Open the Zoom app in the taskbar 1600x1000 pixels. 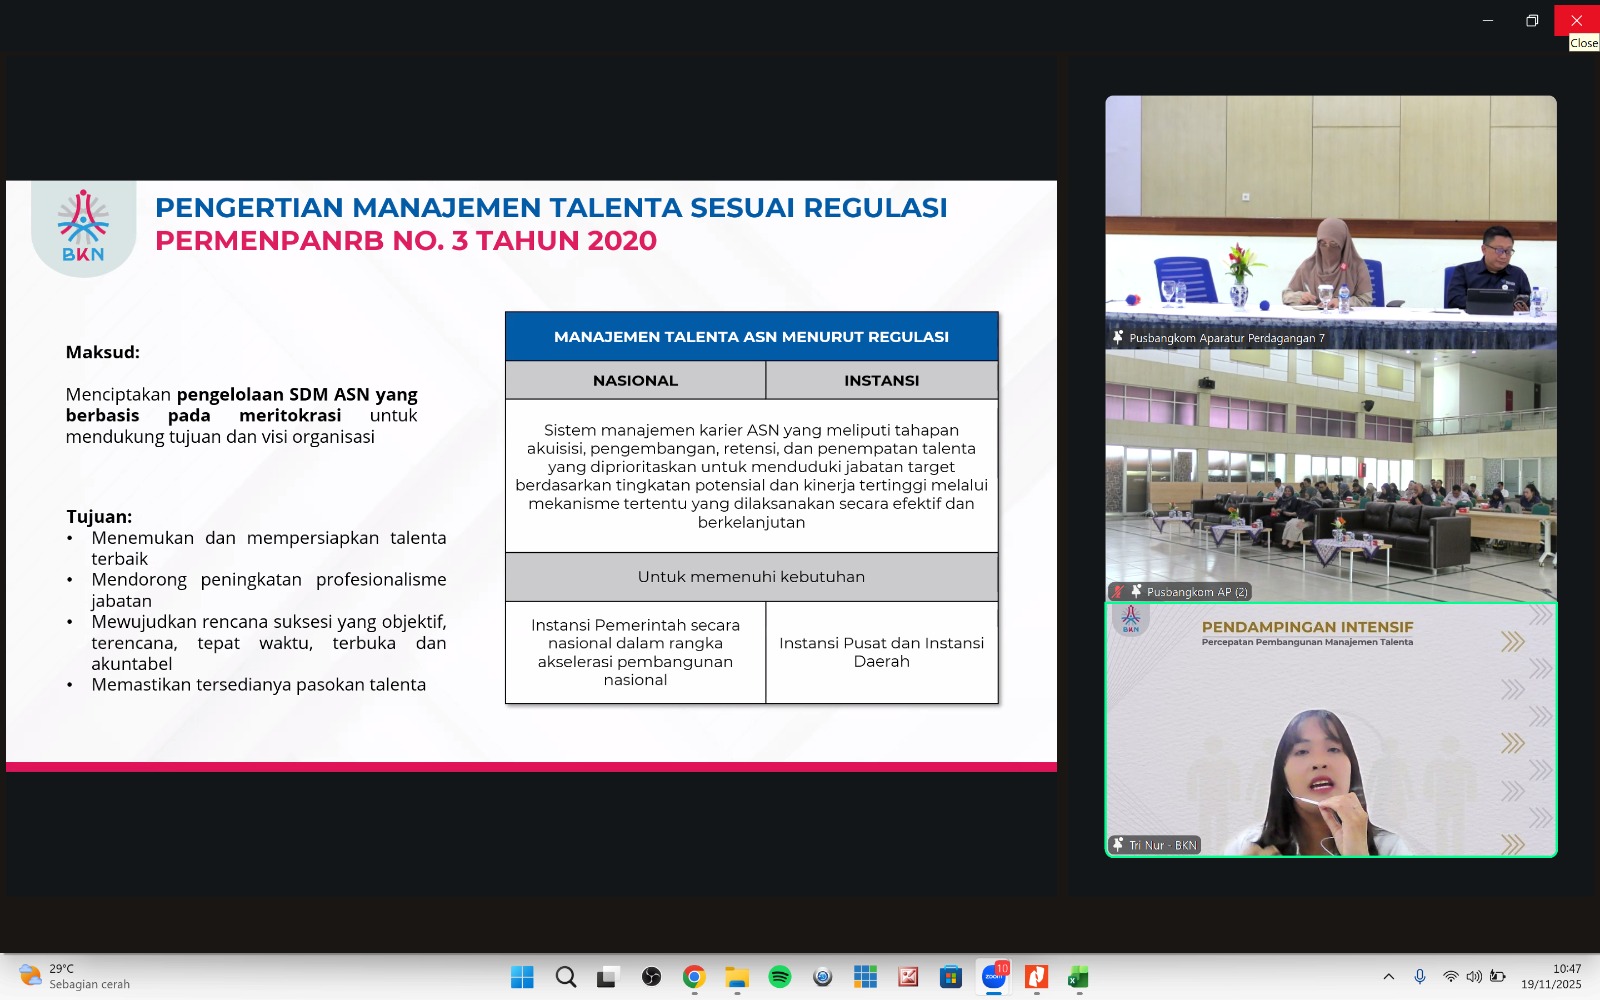click(994, 977)
